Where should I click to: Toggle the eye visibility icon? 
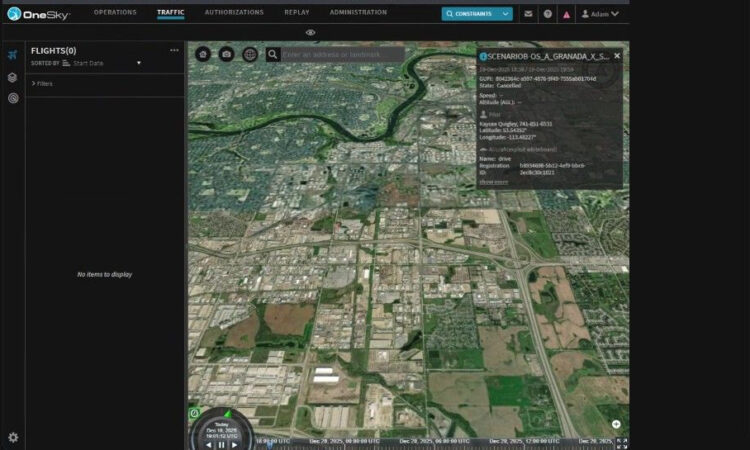tap(310, 32)
